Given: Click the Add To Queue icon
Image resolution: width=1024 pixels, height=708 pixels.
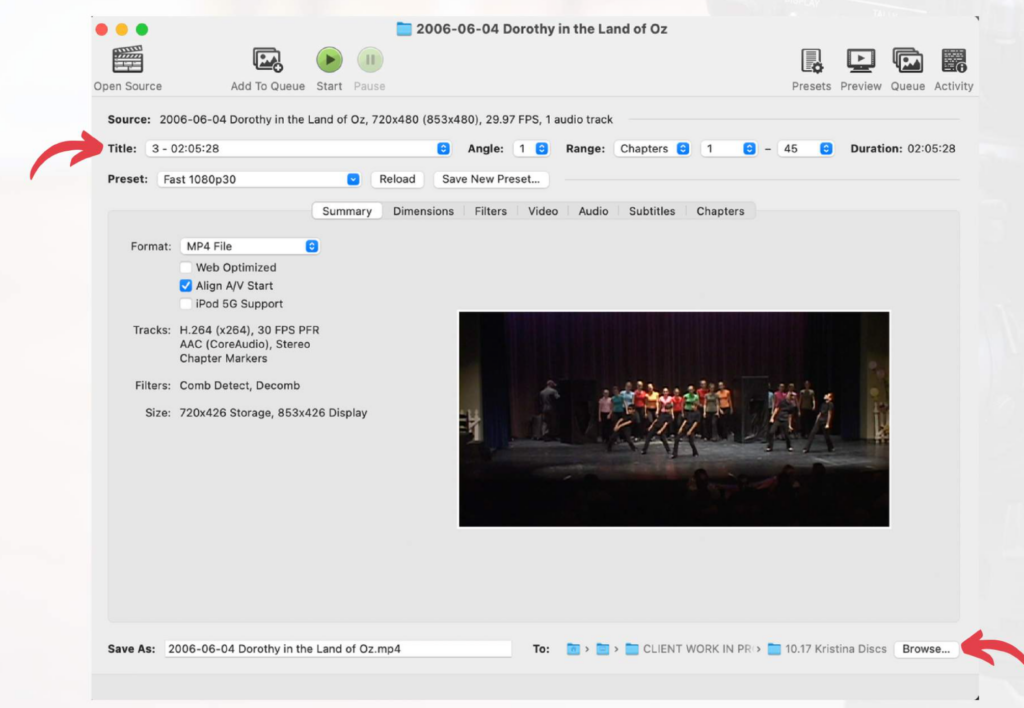Looking at the screenshot, I should click(266, 60).
